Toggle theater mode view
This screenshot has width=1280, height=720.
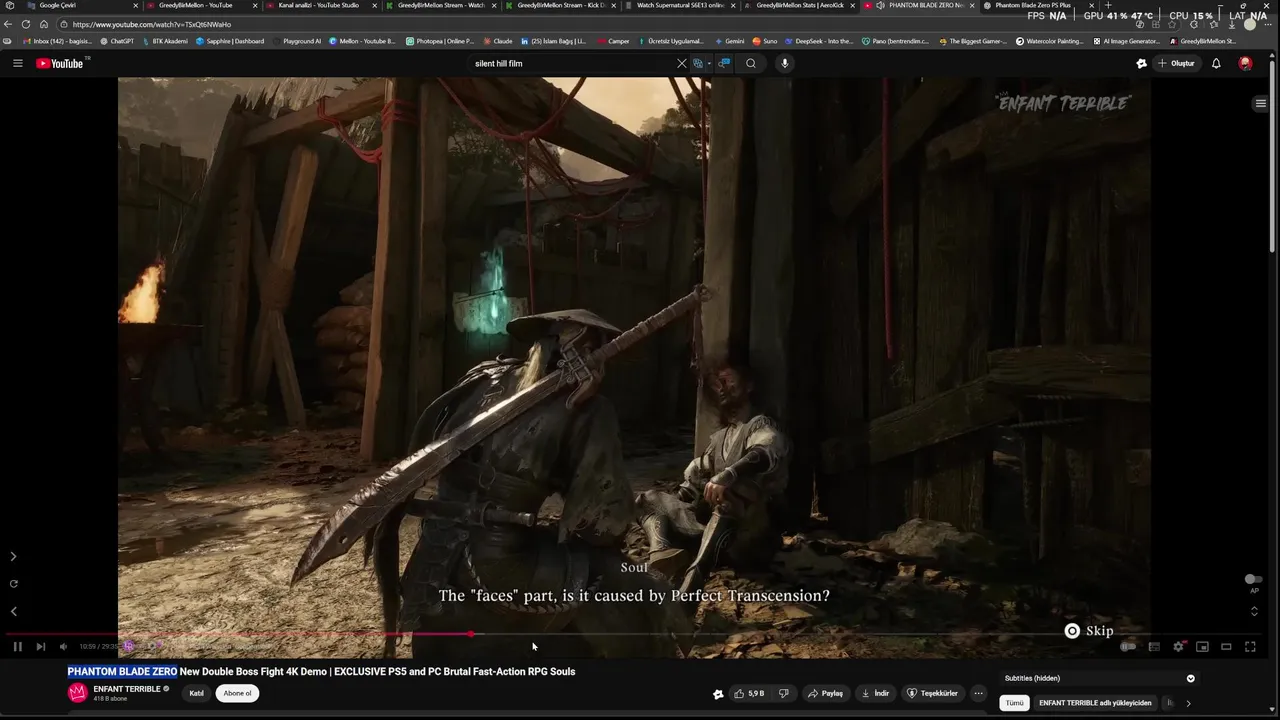(x=1226, y=647)
